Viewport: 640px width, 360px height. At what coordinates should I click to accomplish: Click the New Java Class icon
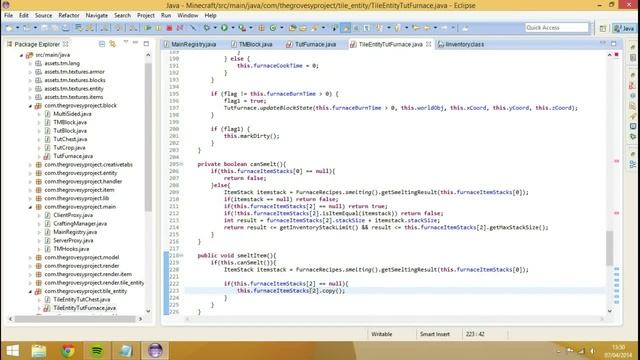tap(273, 28)
